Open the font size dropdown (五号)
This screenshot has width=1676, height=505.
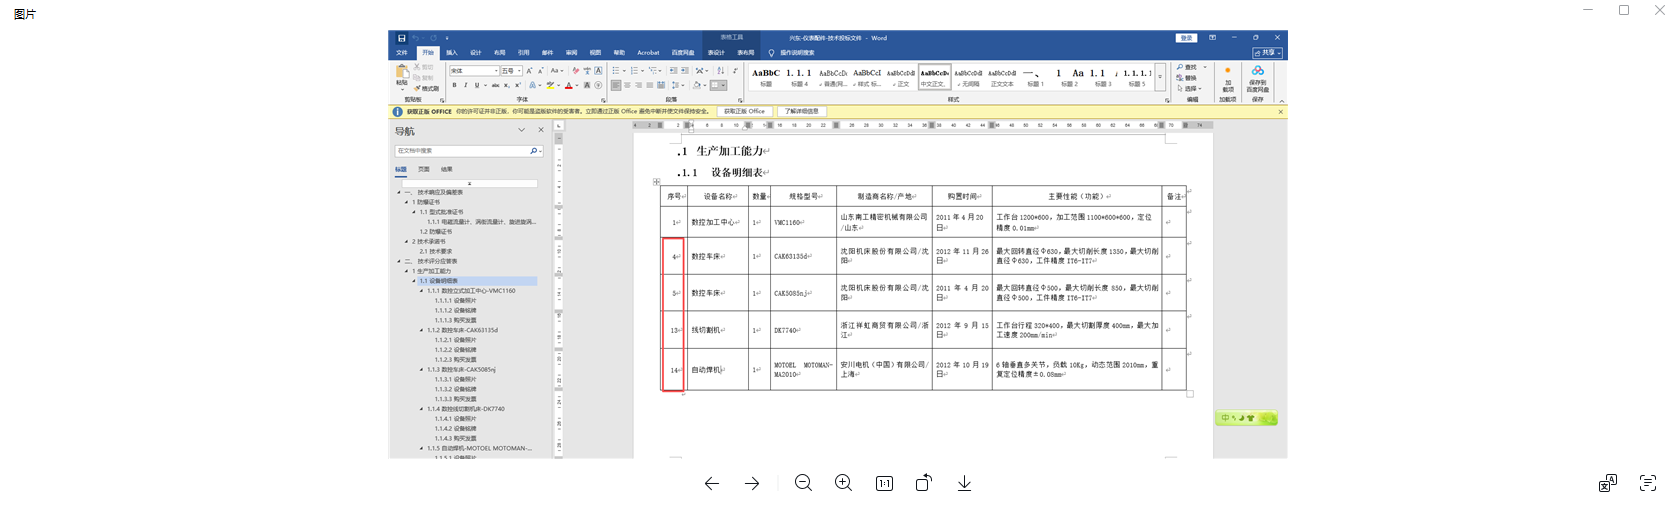tap(519, 71)
